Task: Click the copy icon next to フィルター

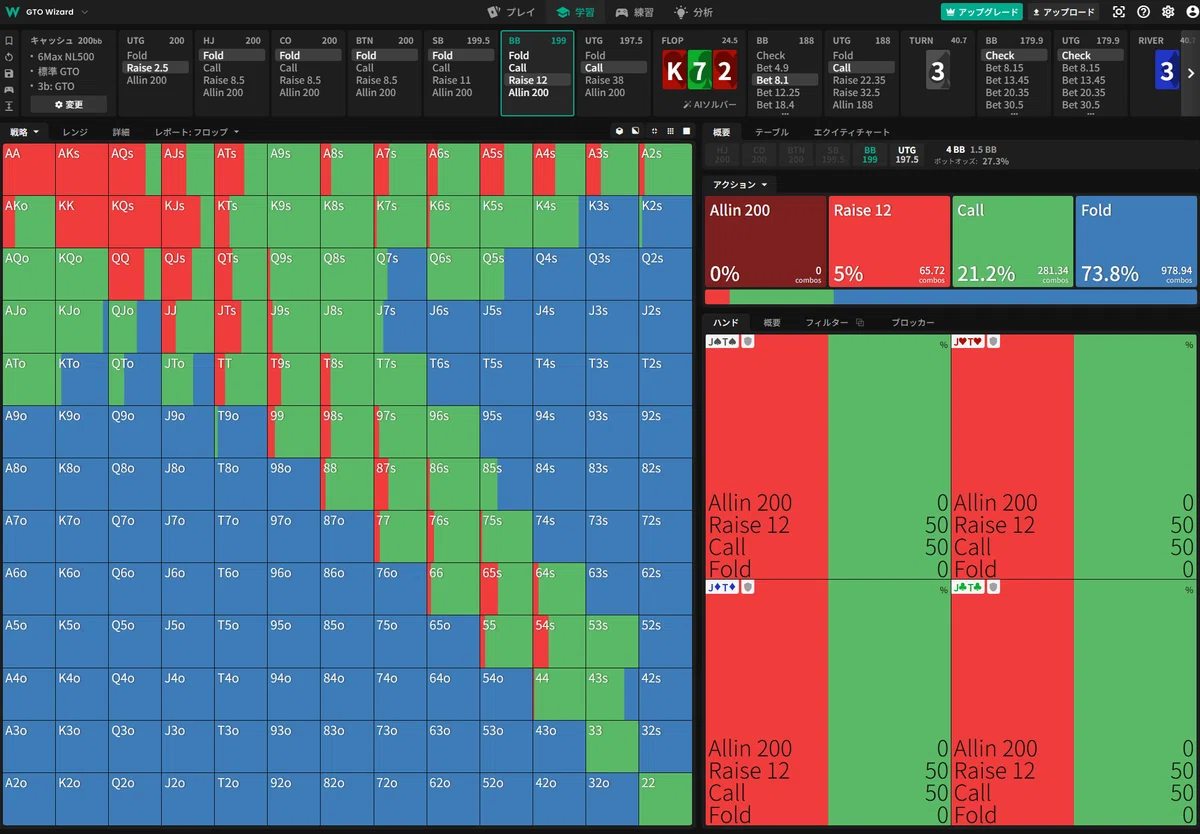Action: point(860,323)
